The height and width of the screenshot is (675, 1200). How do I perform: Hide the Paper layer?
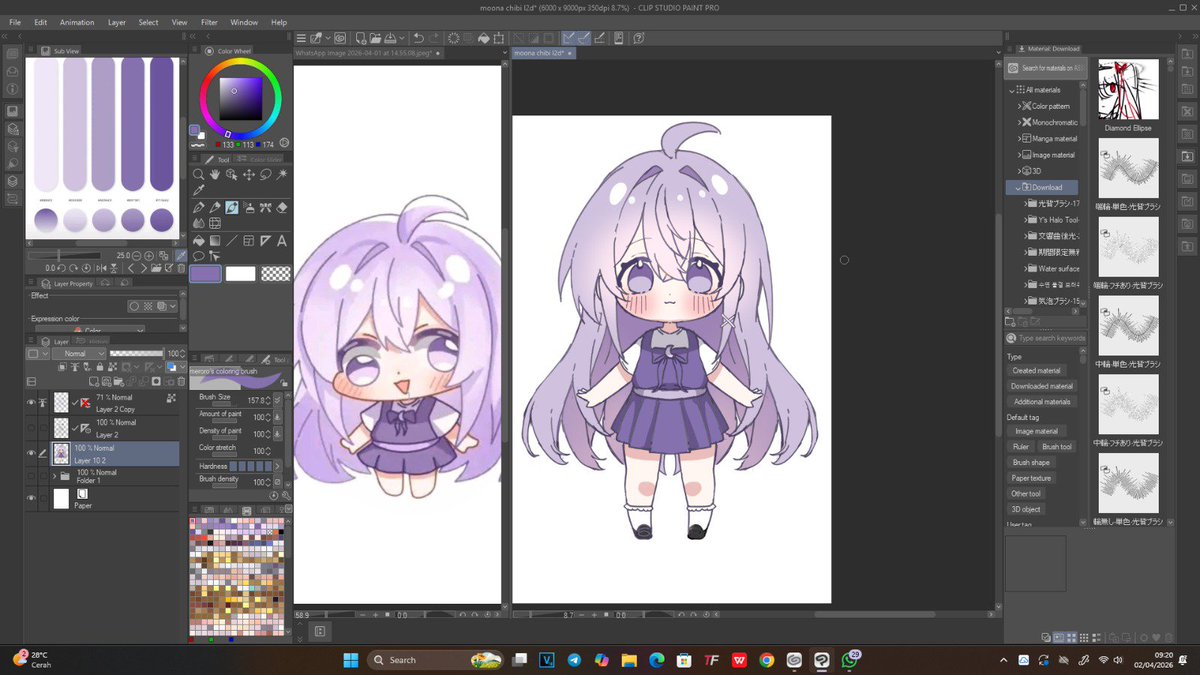pos(32,497)
